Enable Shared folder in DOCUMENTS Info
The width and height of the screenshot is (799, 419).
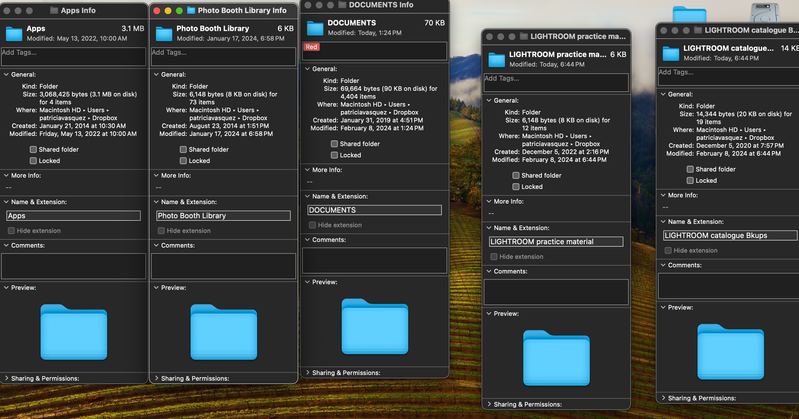pos(334,144)
